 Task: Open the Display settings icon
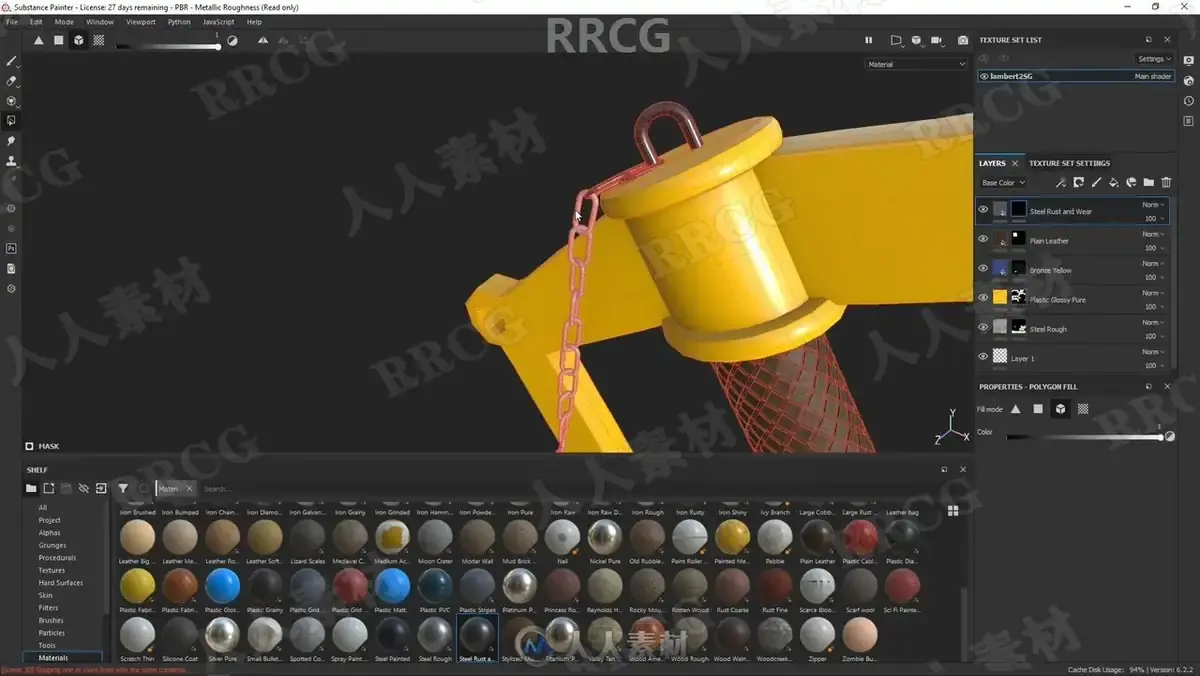tap(1188, 61)
